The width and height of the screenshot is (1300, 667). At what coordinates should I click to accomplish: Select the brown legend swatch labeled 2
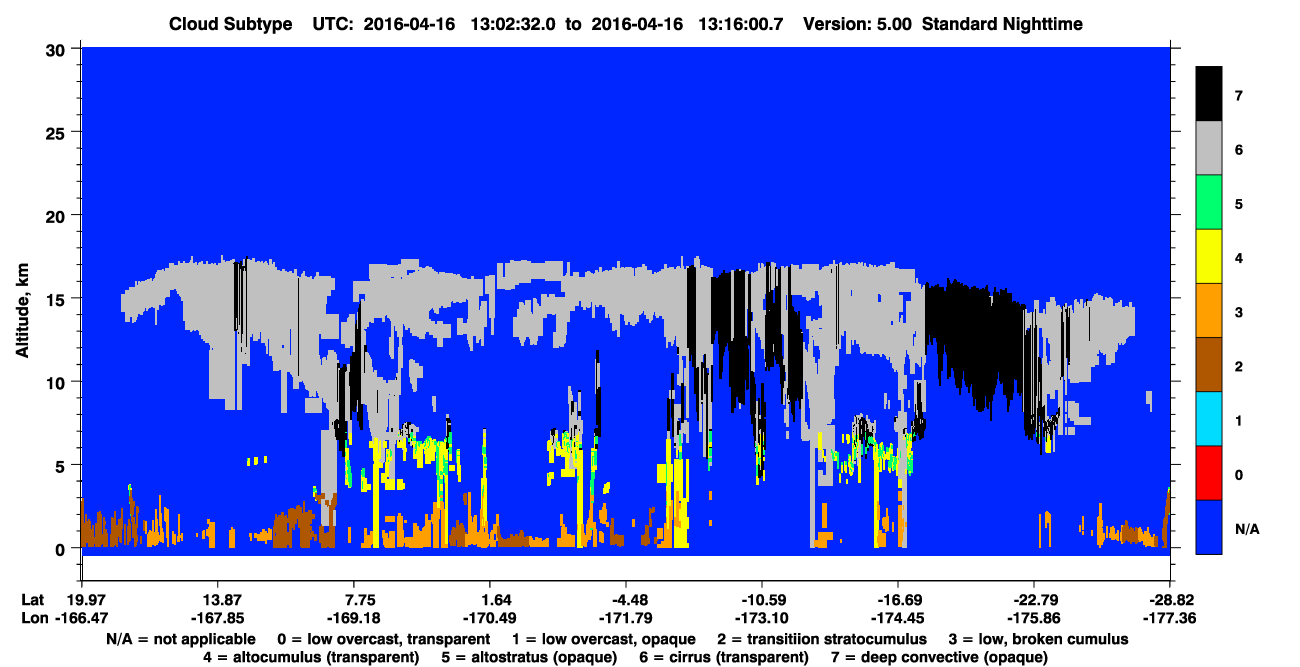coord(1209,365)
